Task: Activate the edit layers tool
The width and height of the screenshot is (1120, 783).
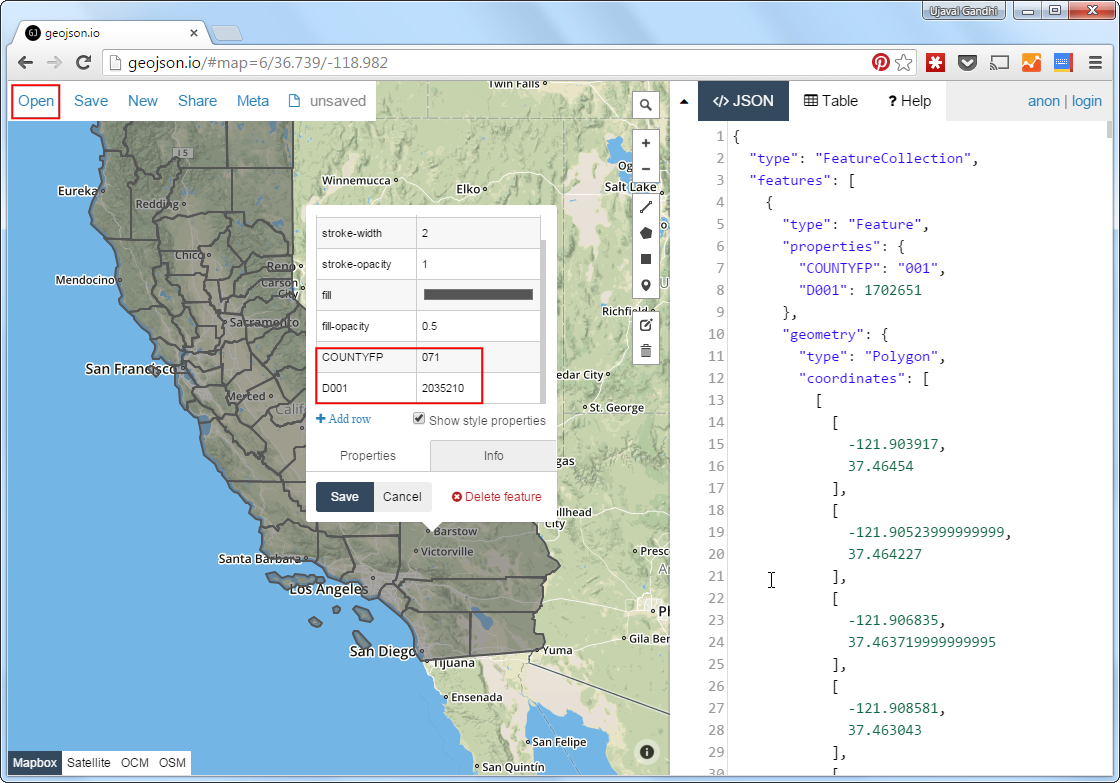Action: tap(645, 324)
